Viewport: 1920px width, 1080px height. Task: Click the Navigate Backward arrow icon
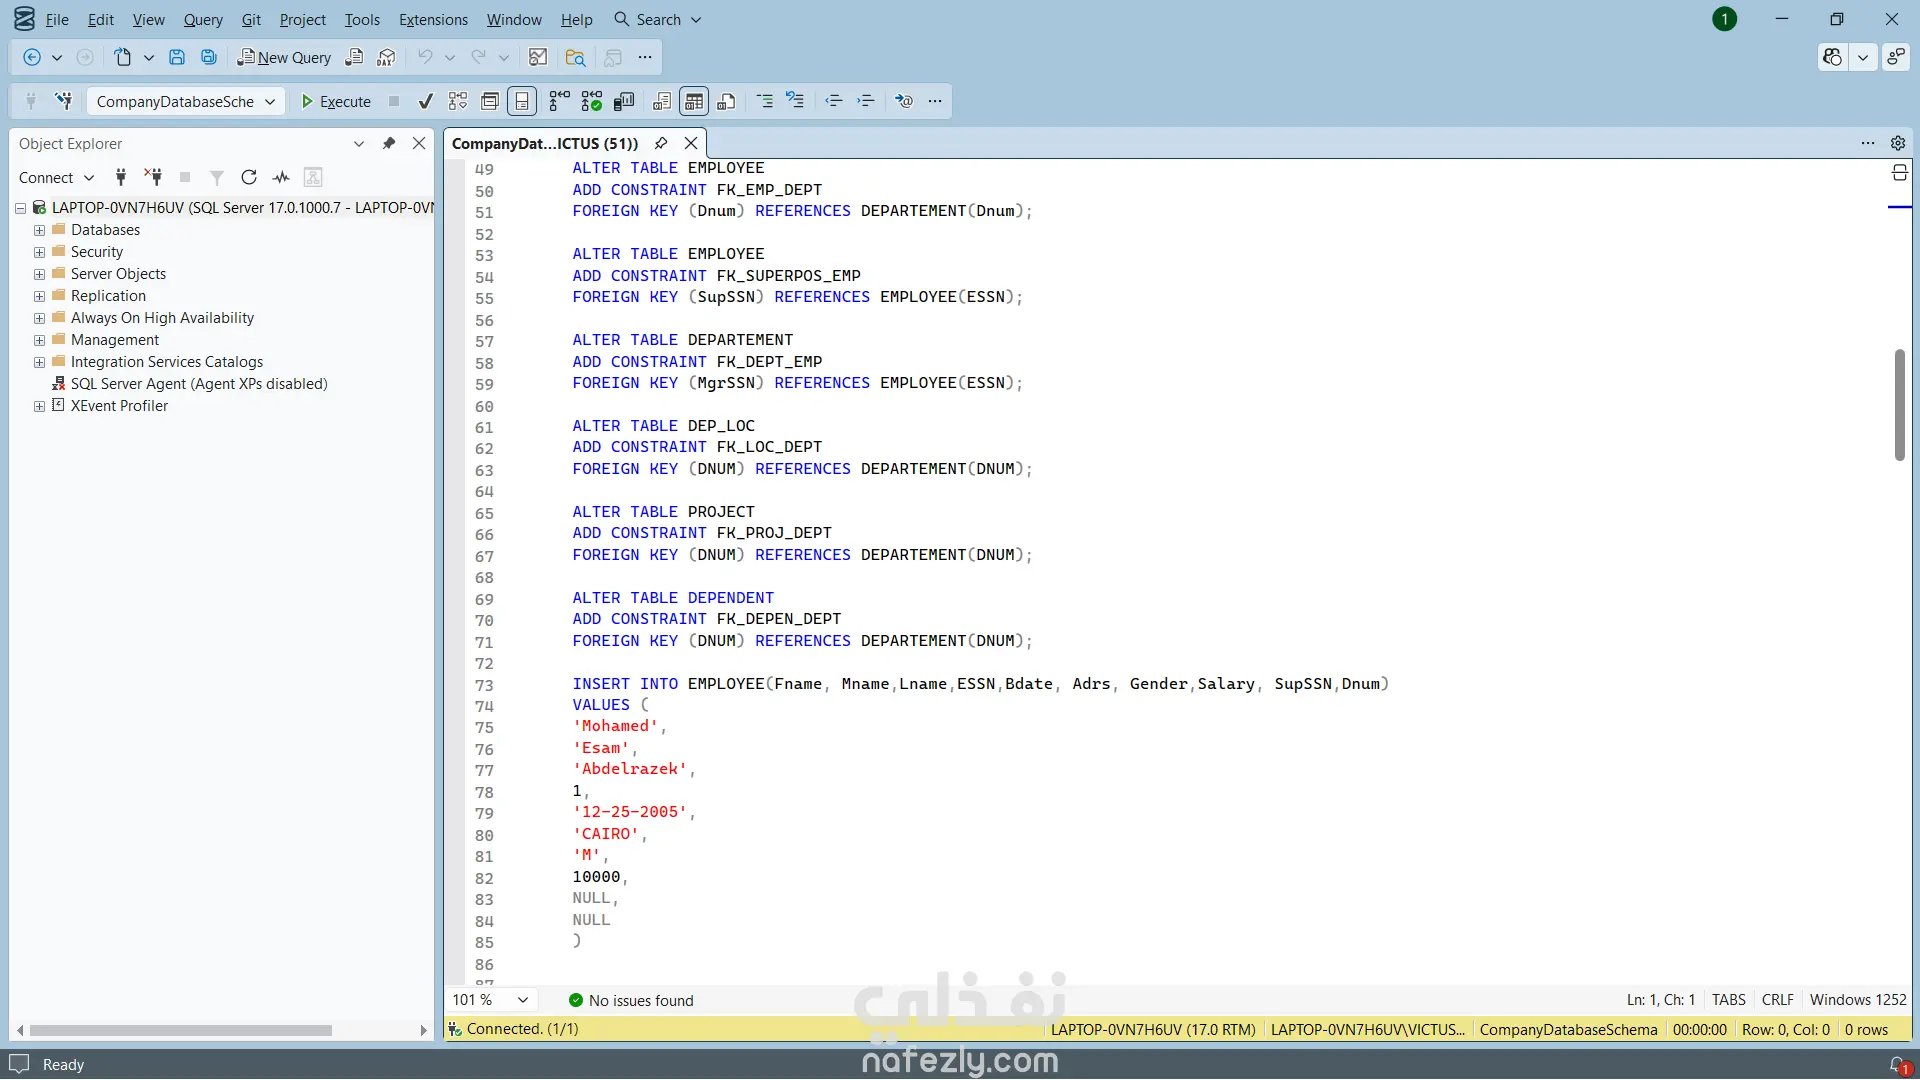pyautogui.click(x=32, y=58)
